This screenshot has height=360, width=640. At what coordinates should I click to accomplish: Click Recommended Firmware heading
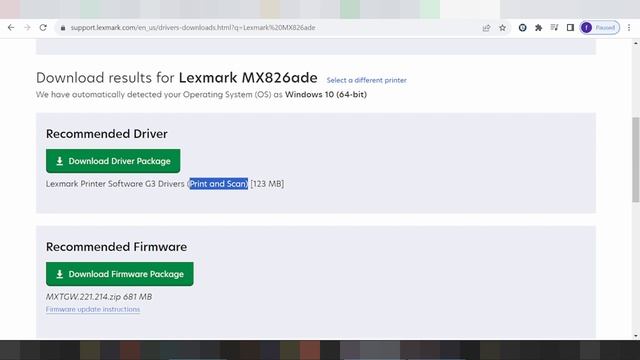pos(116,247)
